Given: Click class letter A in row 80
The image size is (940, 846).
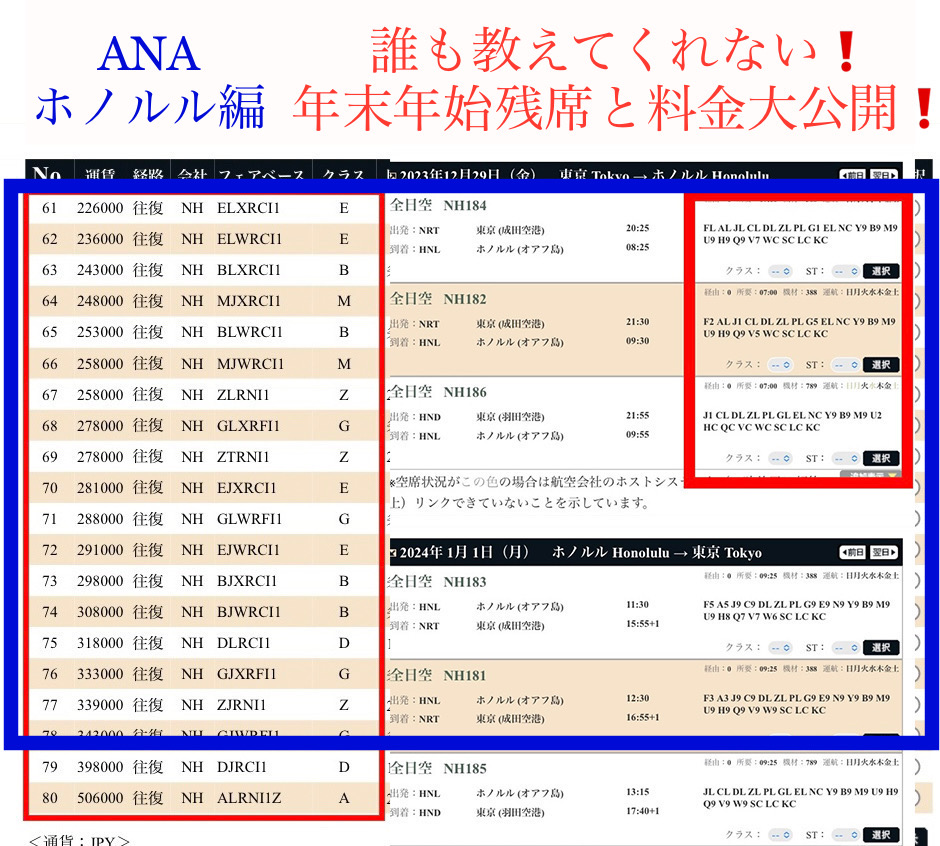Looking at the screenshot, I should 344,799.
